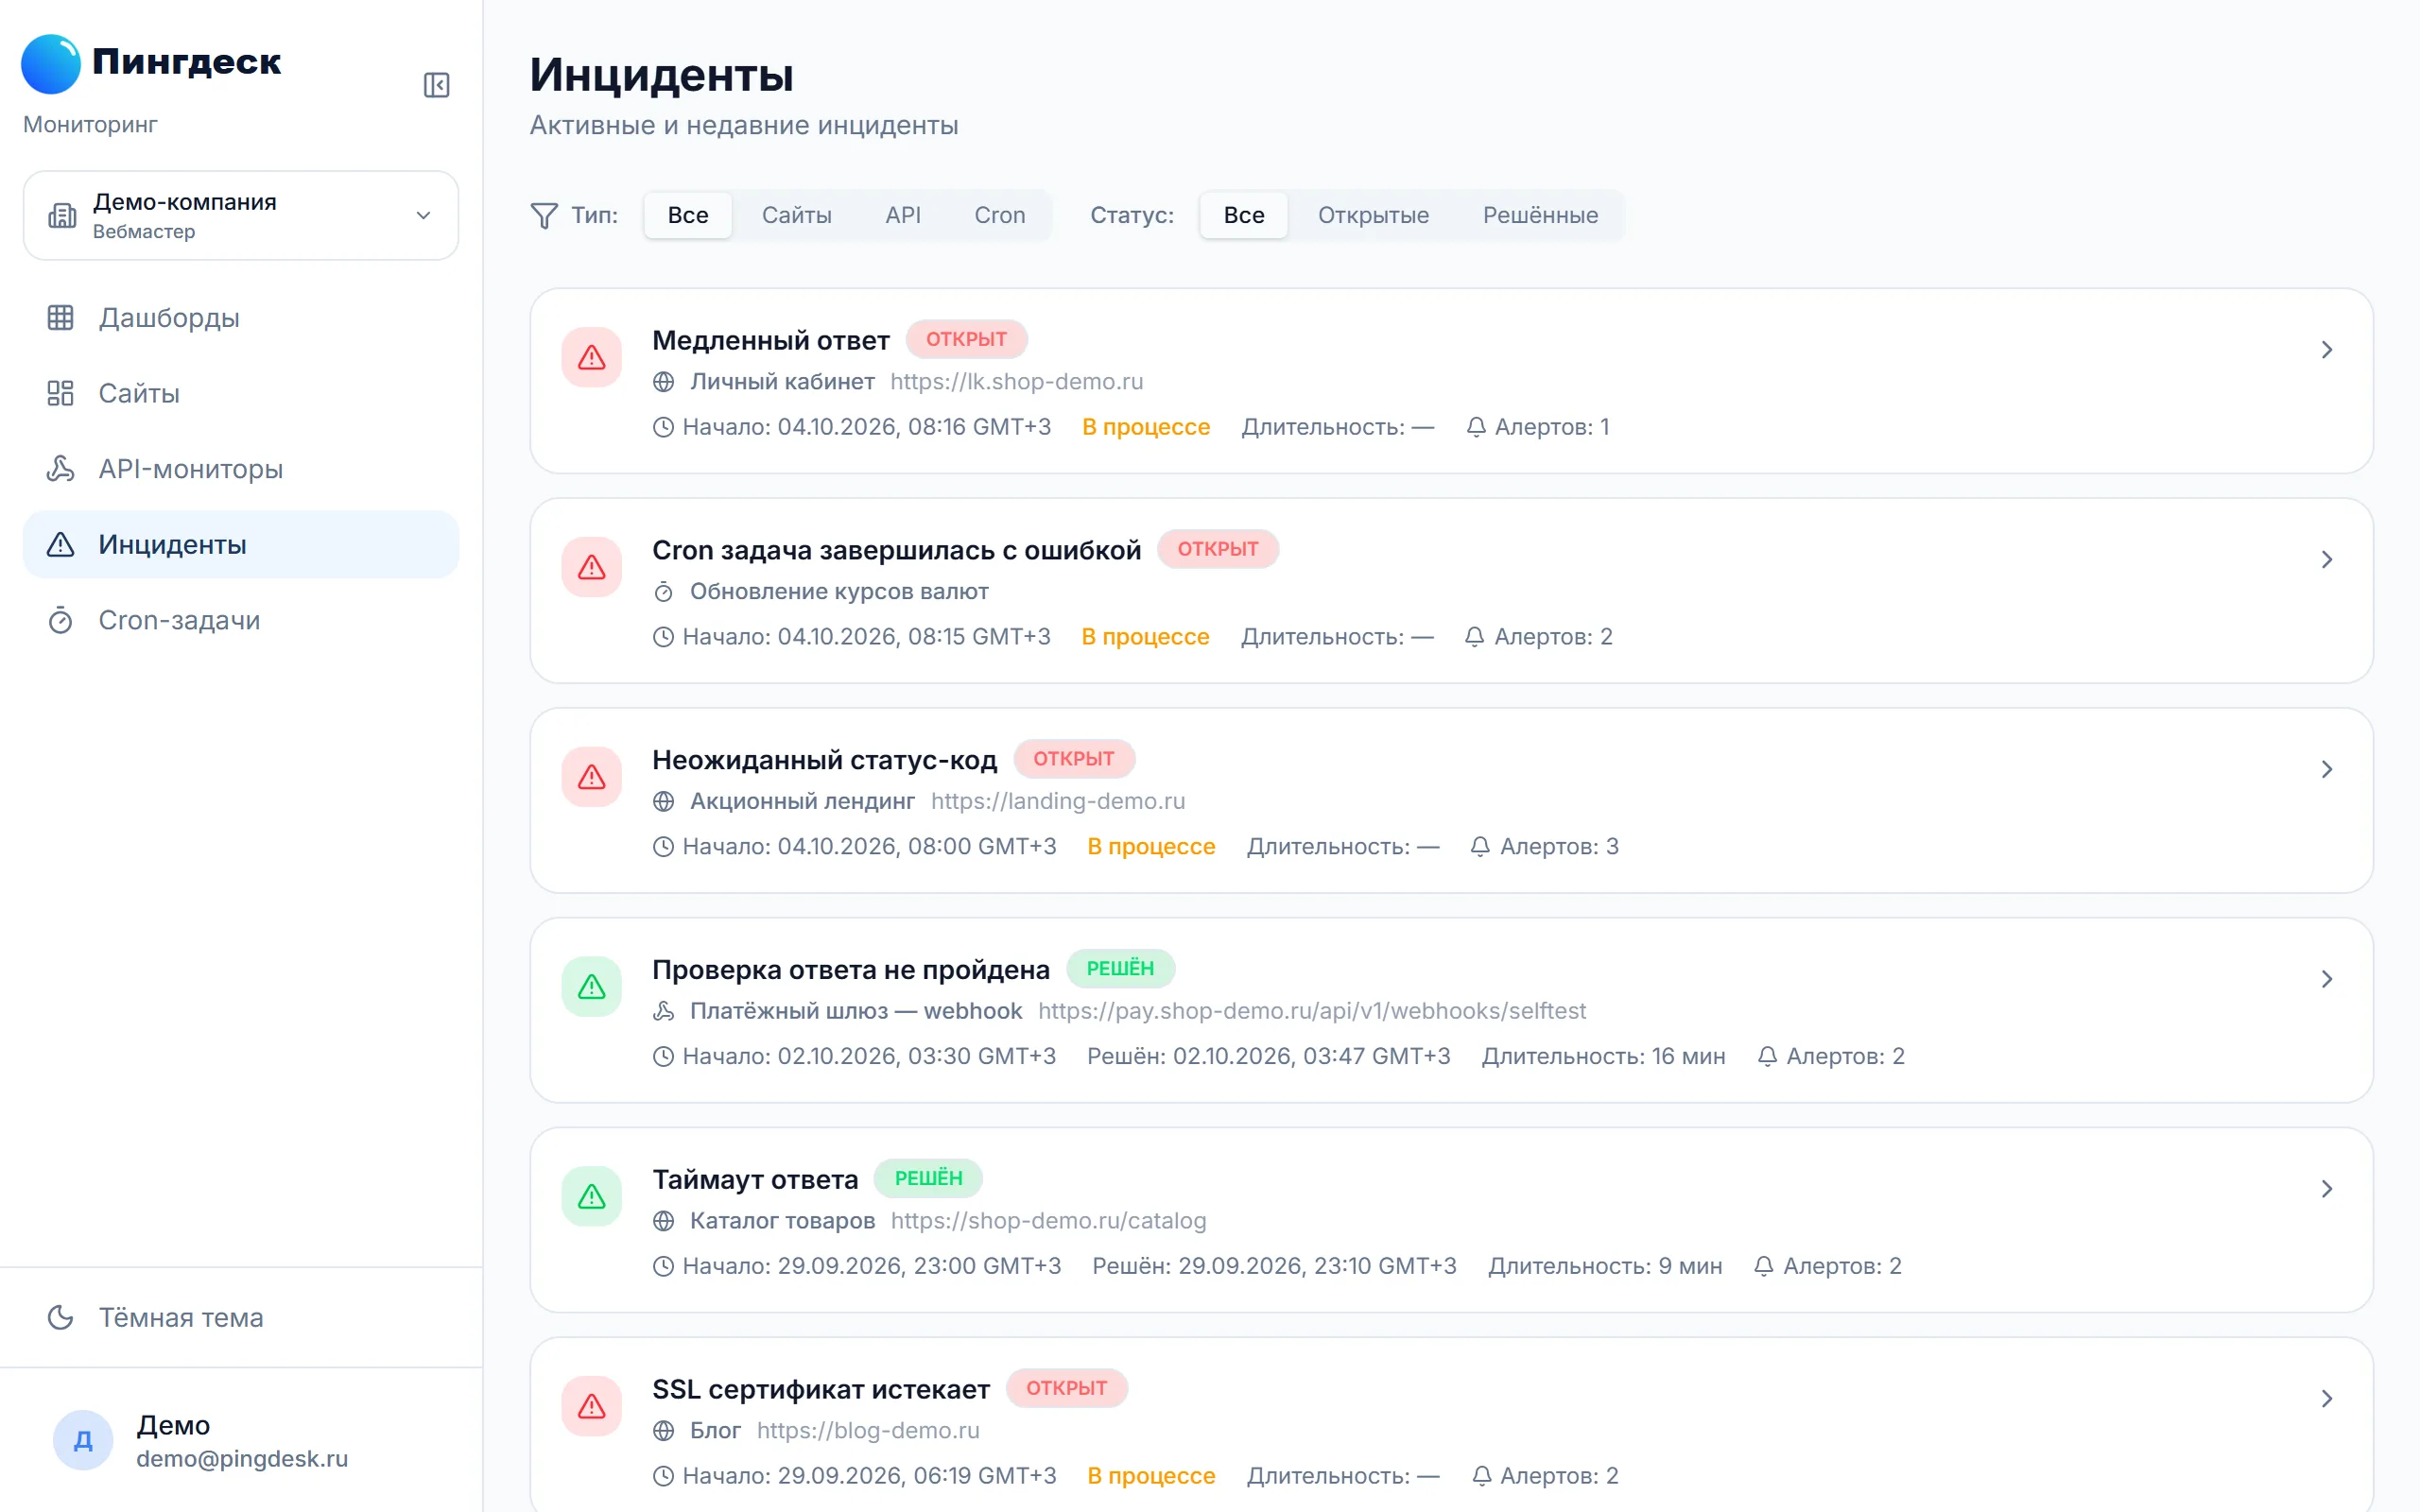Click the globe icon next to Личный кабинет
This screenshot has height=1512, width=2420.
pyautogui.click(x=664, y=381)
